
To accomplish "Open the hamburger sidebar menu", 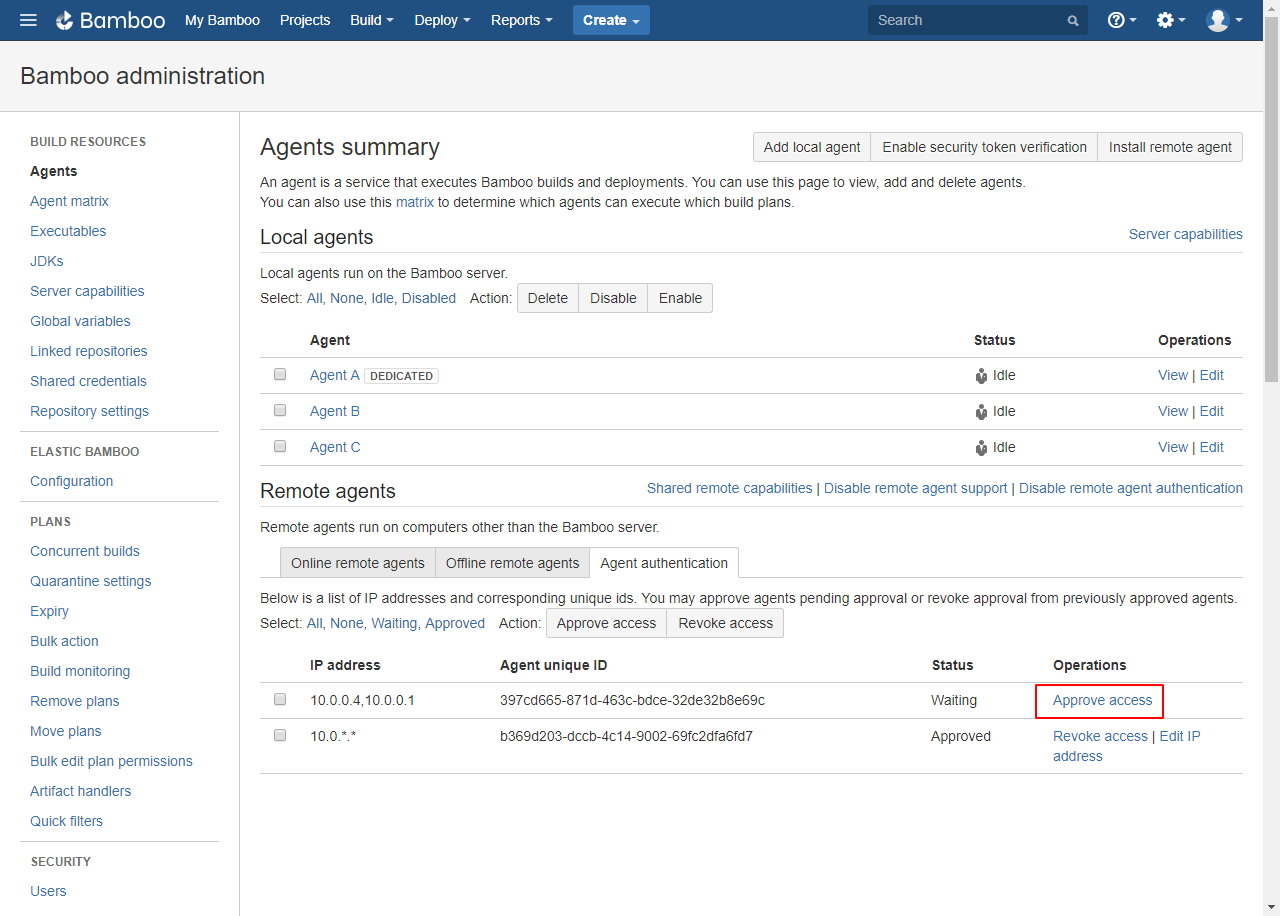I will click(28, 20).
